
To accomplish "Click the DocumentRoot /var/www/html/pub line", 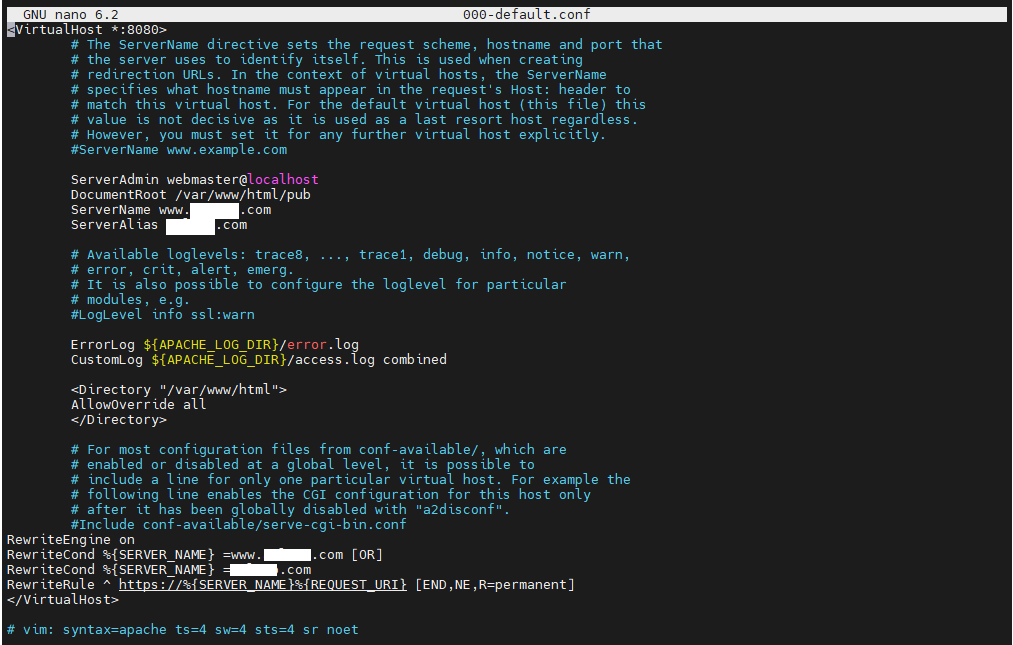I will pyautogui.click(x=191, y=194).
